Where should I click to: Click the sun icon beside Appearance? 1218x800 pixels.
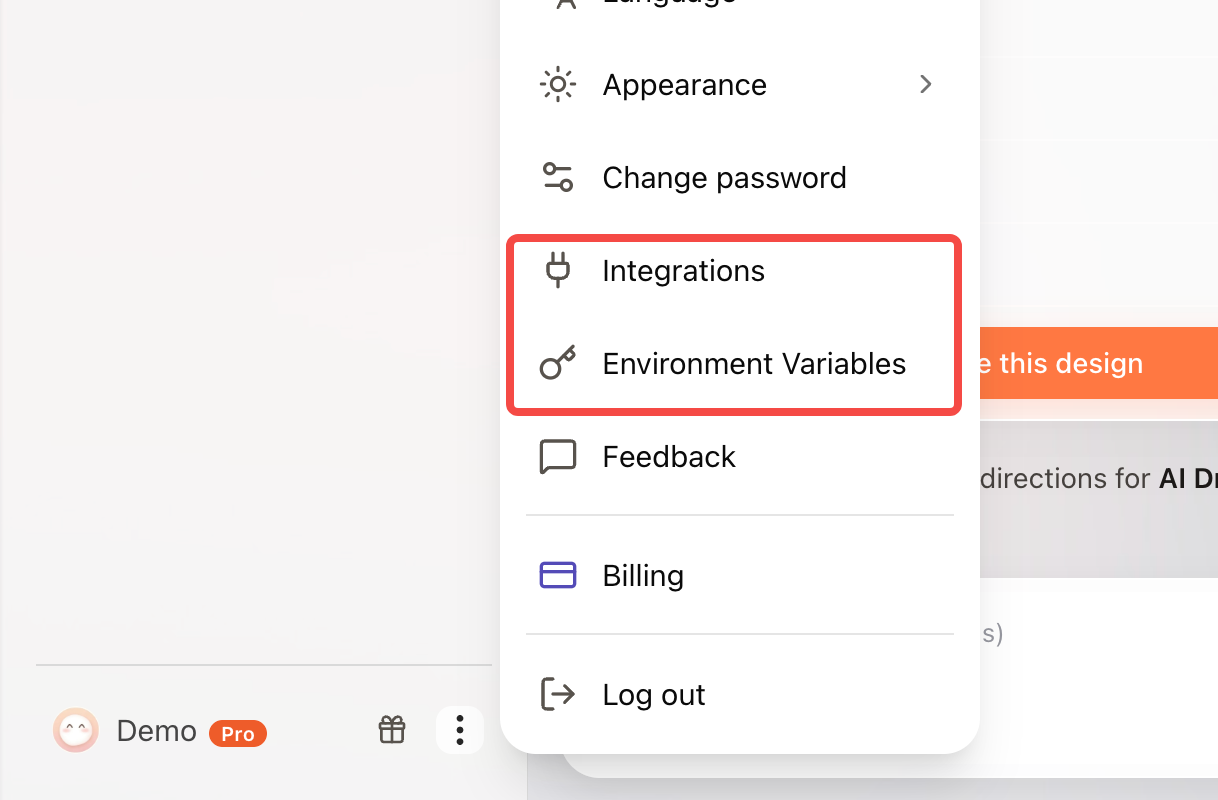point(557,85)
